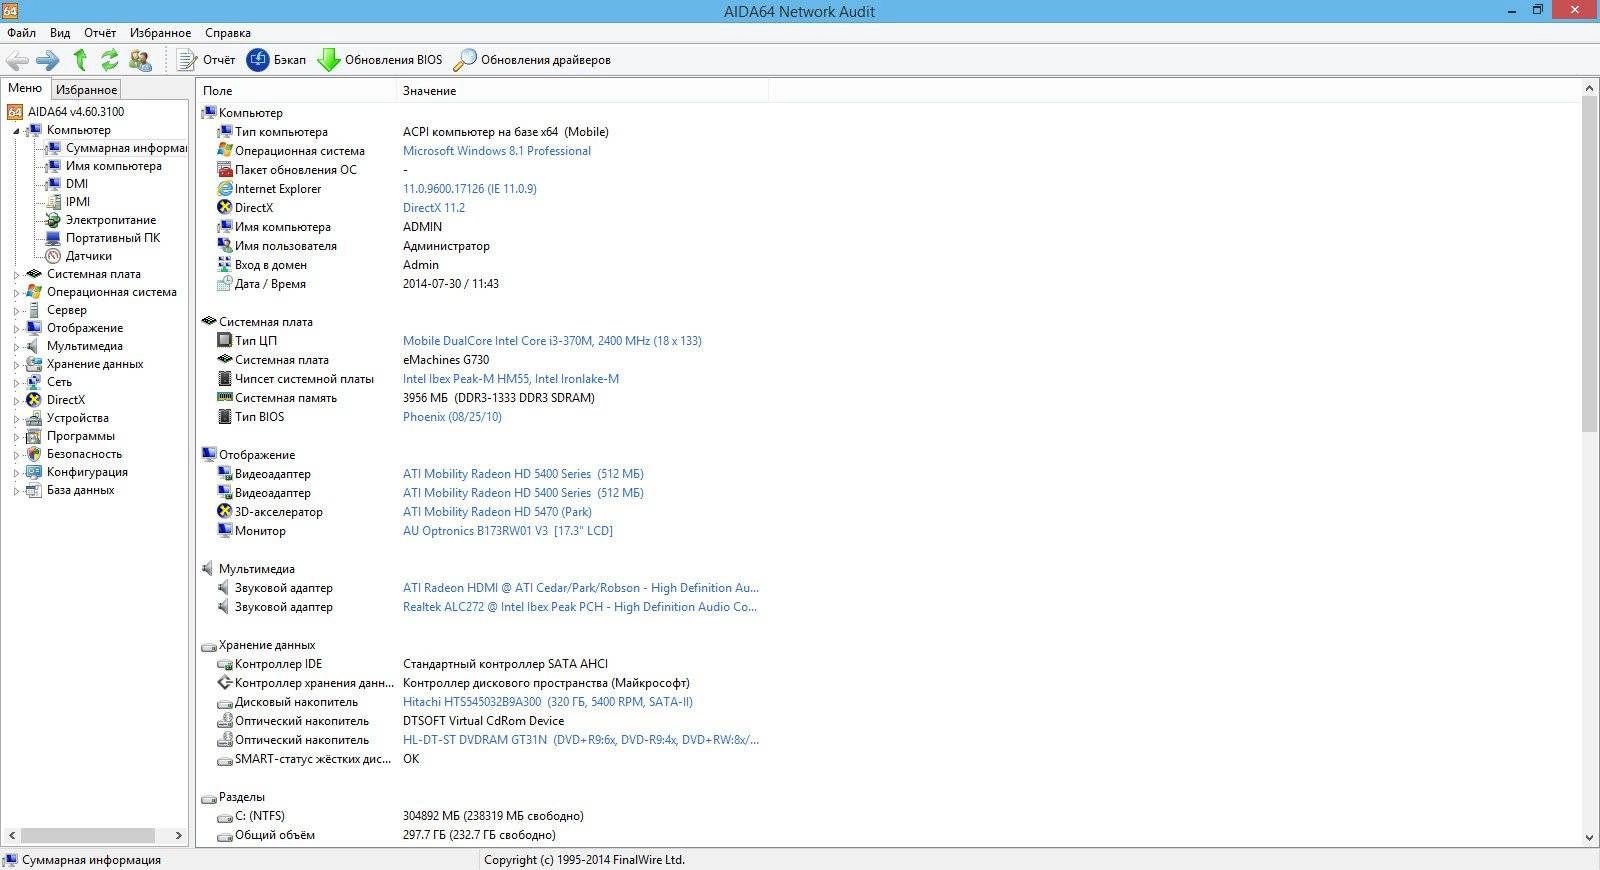Open the Файл menu
The image size is (1600, 870).
(x=21, y=33)
